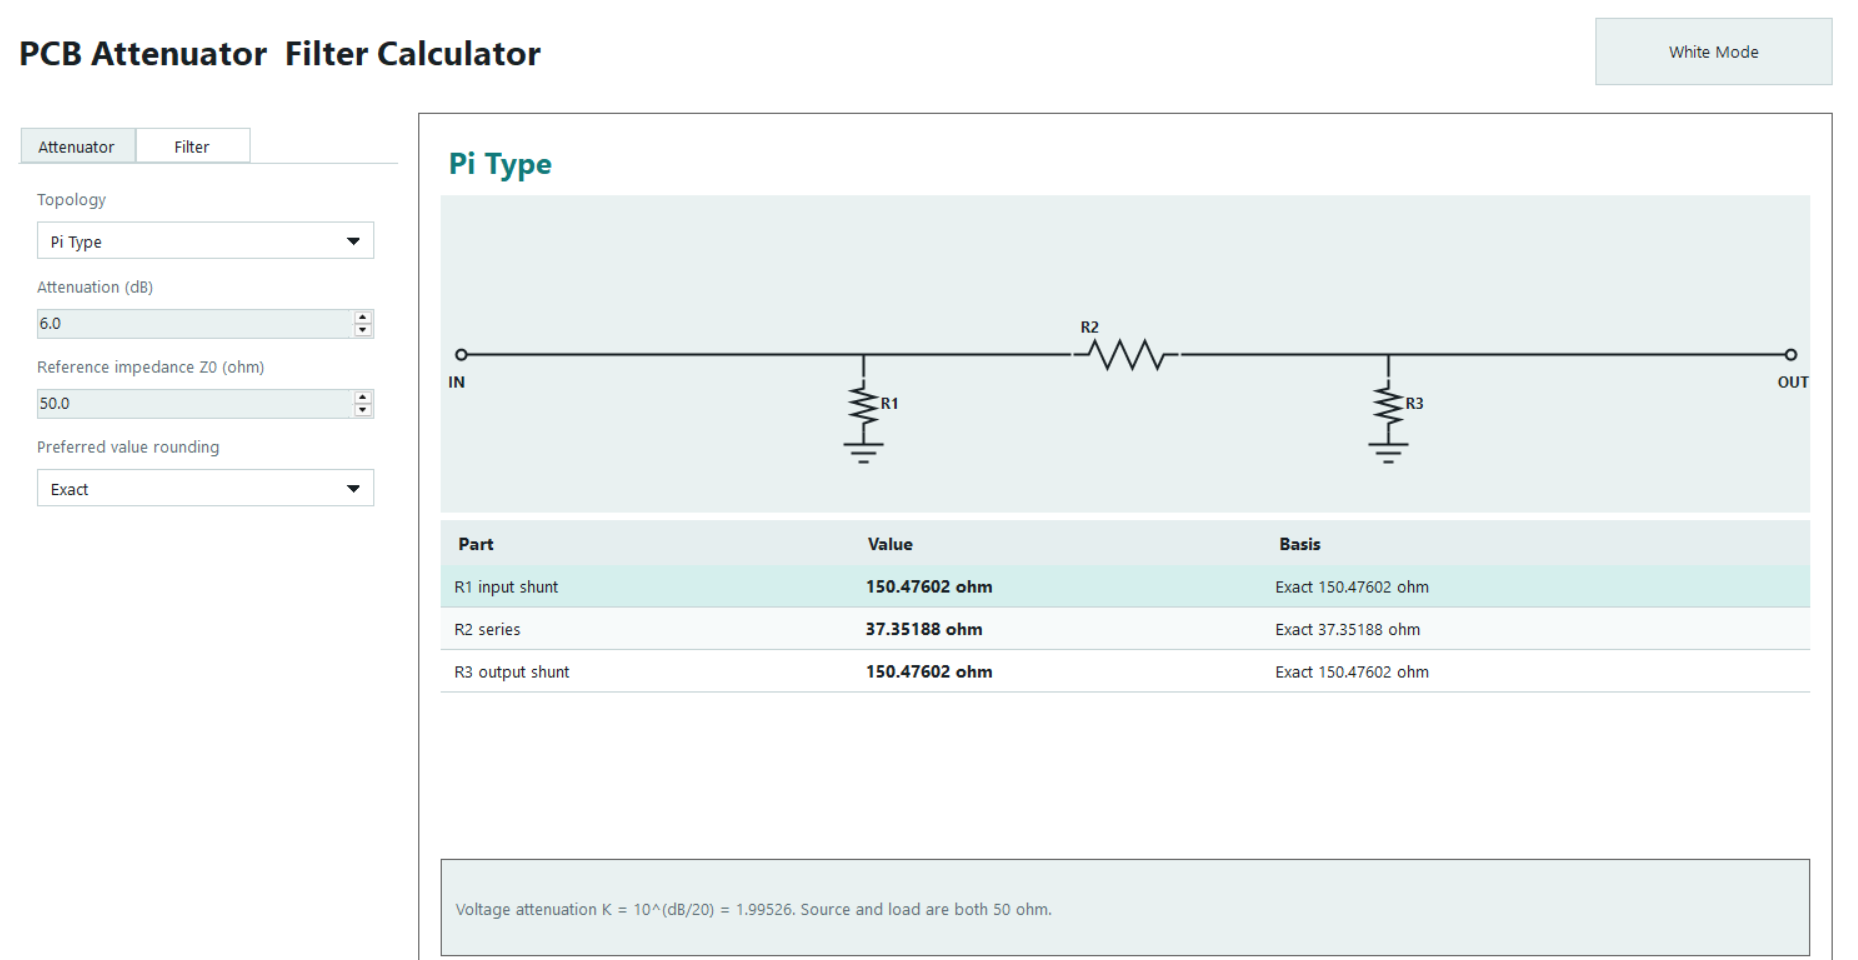
Task: Click the R2 value 37.35188 ohm
Action: pyautogui.click(x=924, y=629)
